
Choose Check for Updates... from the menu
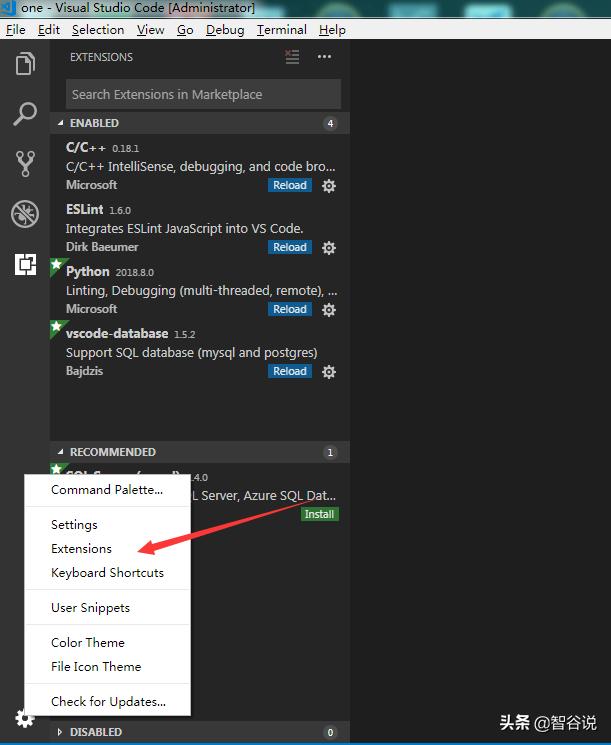click(x=107, y=702)
